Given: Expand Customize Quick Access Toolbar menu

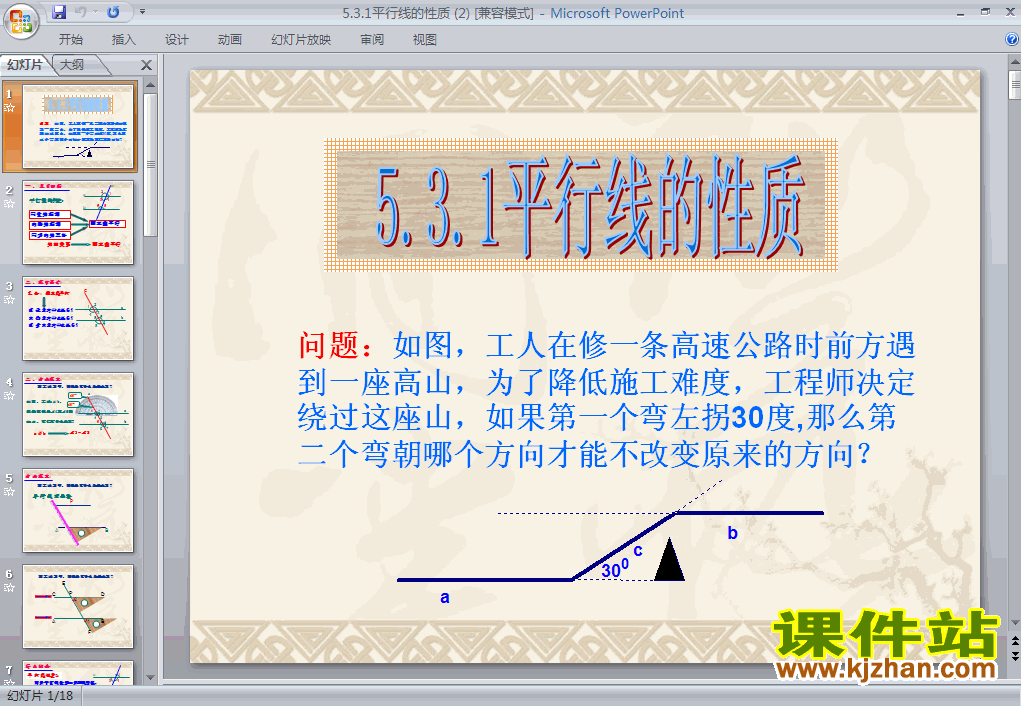Looking at the screenshot, I should 143,12.
